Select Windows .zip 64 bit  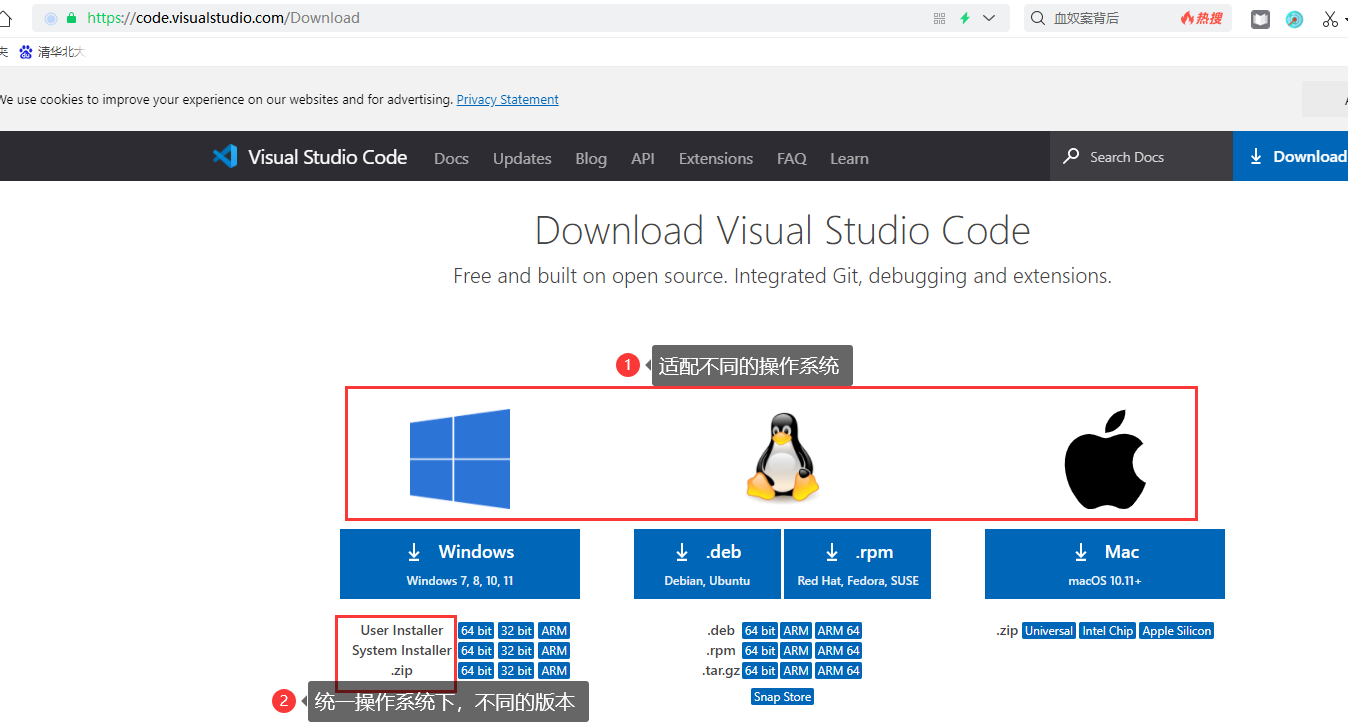[476, 670]
